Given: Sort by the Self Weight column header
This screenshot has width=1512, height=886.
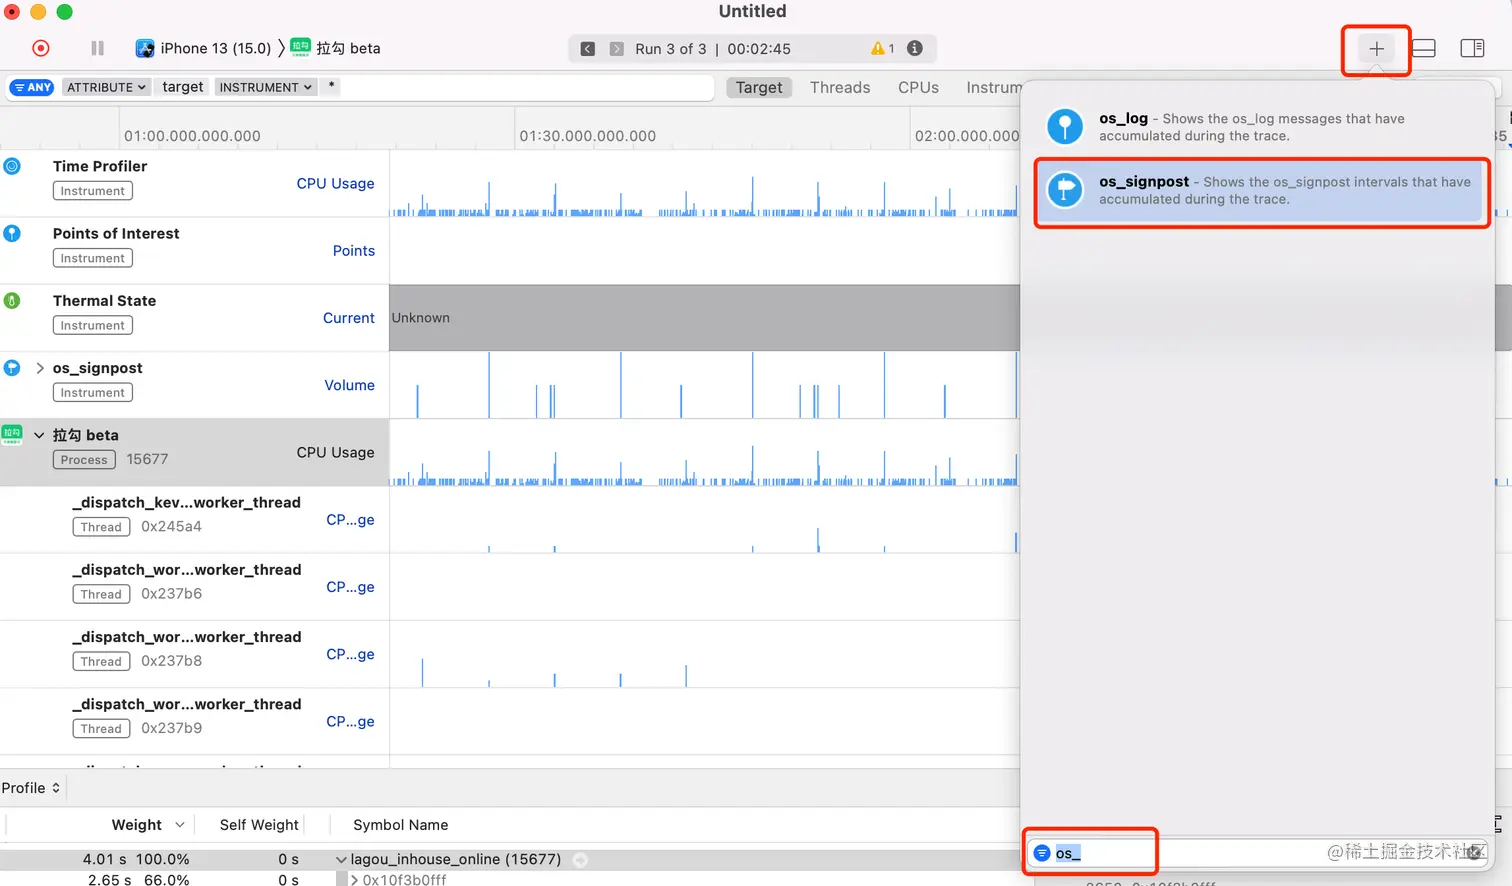Looking at the screenshot, I should pyautogui.click(x=259, y=825).
